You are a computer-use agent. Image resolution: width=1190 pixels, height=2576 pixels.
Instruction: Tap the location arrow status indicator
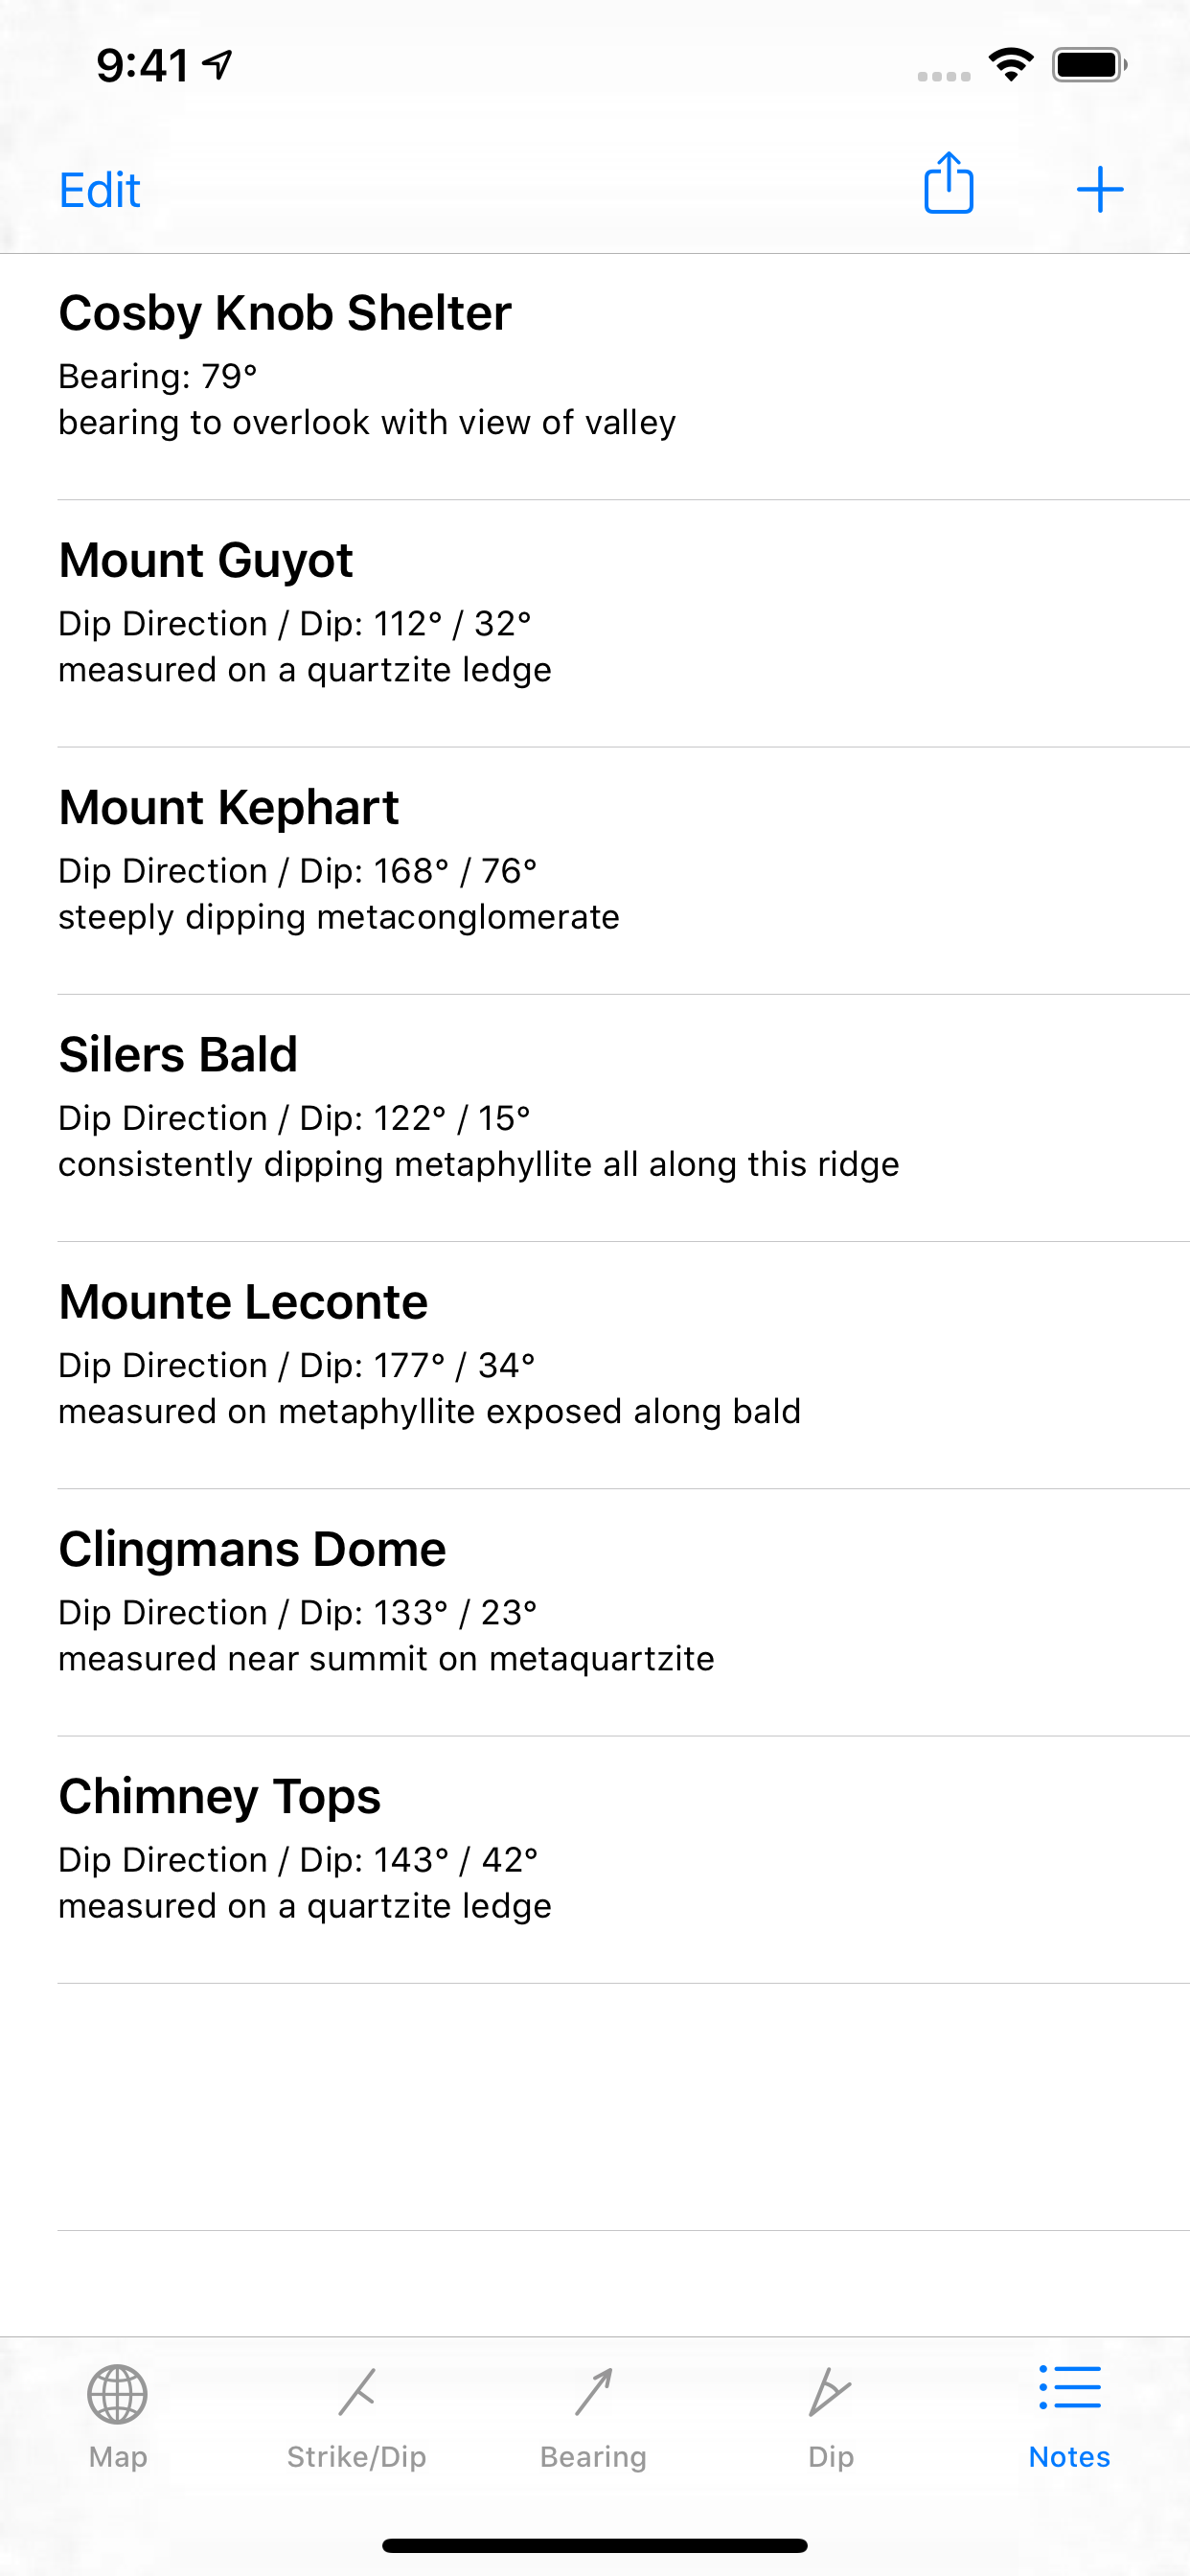pyautogui.click(x=218, y=65)
